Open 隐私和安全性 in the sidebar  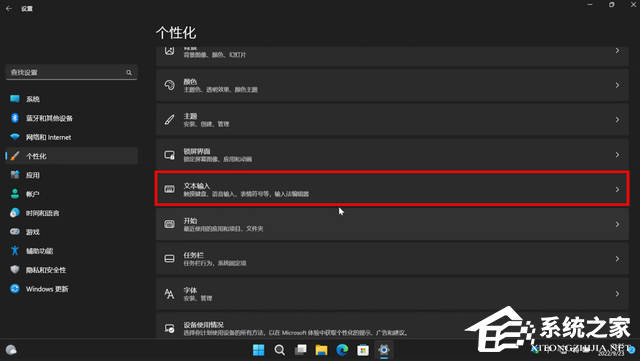71,270
